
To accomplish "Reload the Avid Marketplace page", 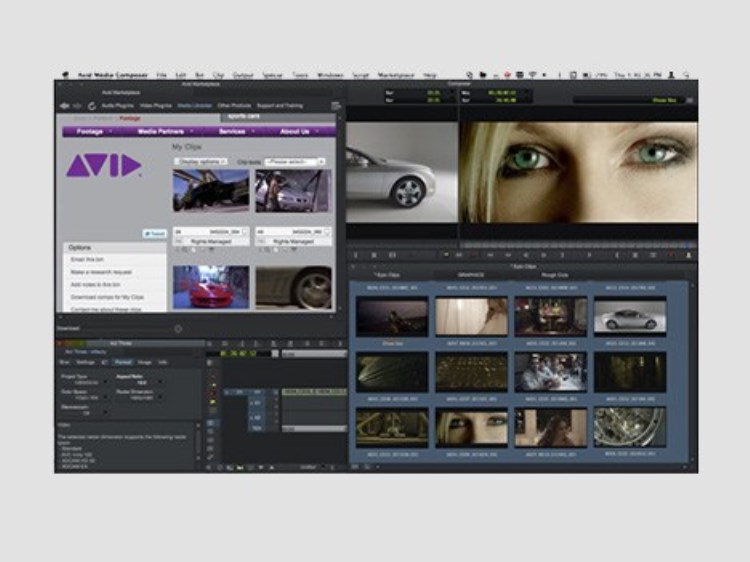I will [x=92, y=106].
